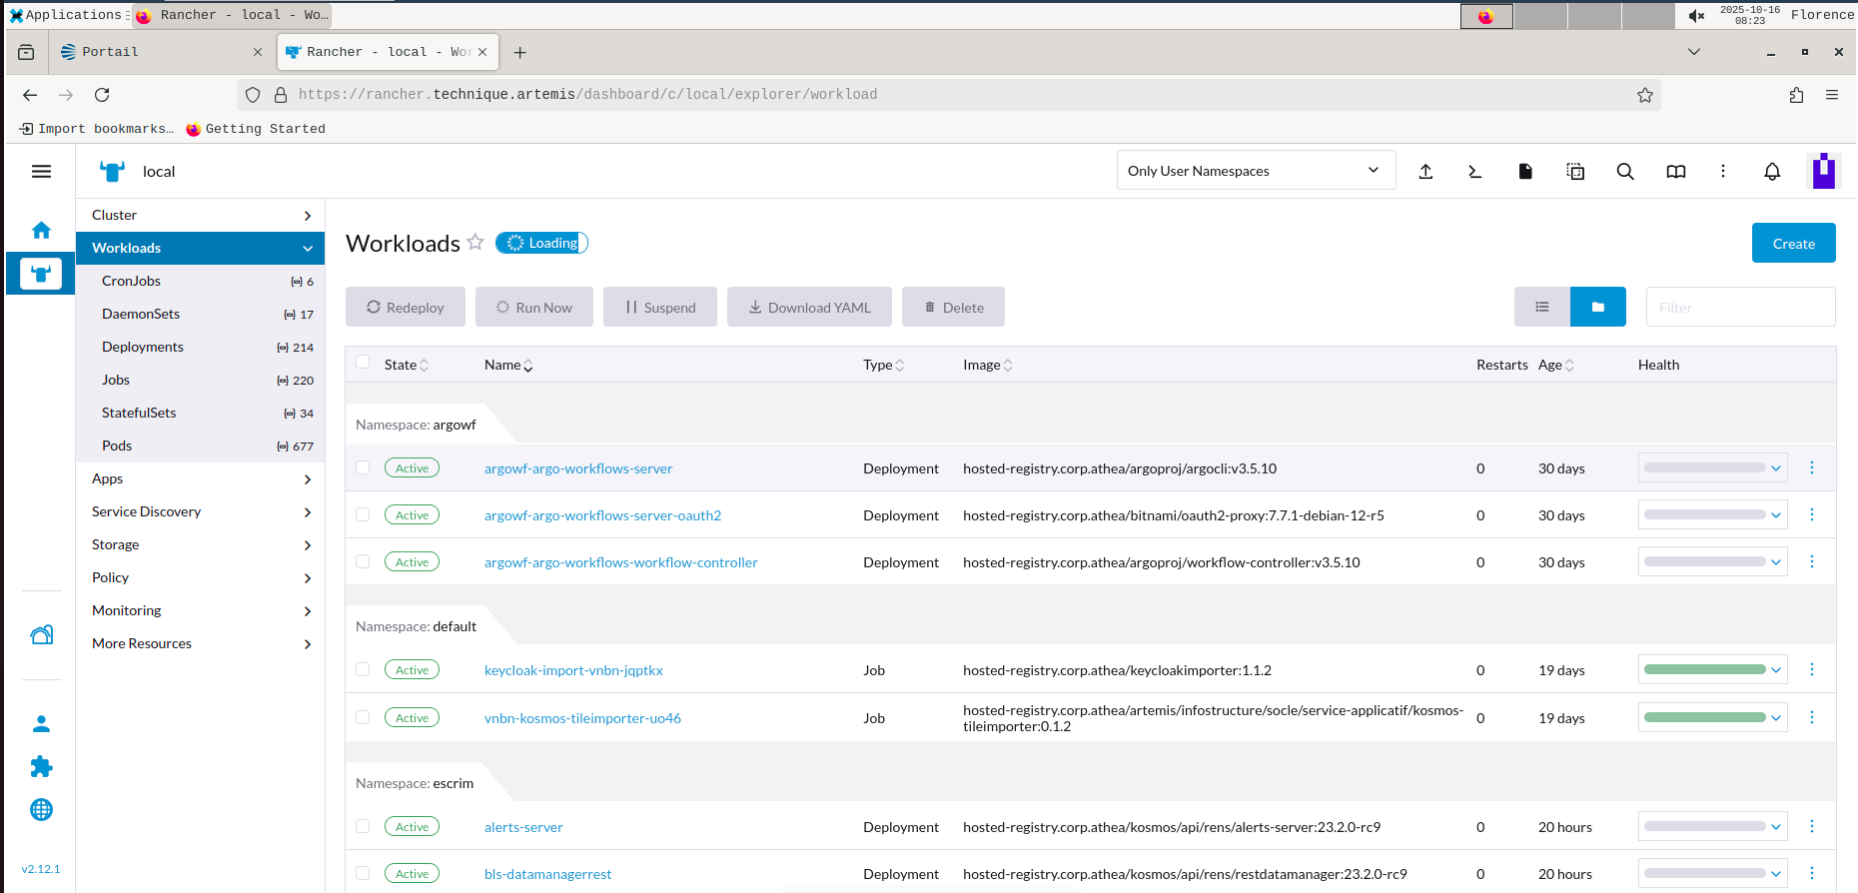Check the argowf-argo-workflows-server row checkbox
The height and width of the screenshot is (893, 1858).
363,468
